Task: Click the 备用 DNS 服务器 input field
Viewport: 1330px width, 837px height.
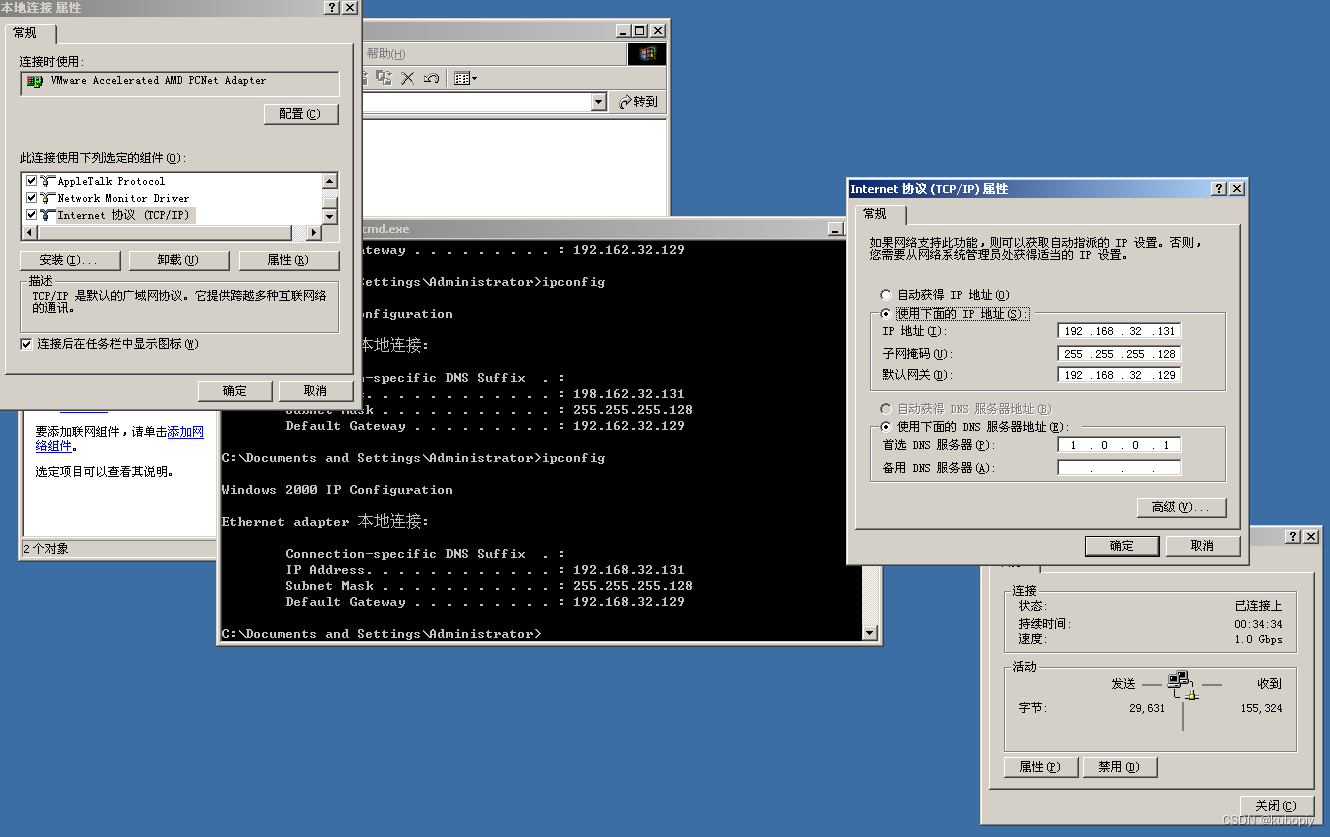Action: [1119, 468]
